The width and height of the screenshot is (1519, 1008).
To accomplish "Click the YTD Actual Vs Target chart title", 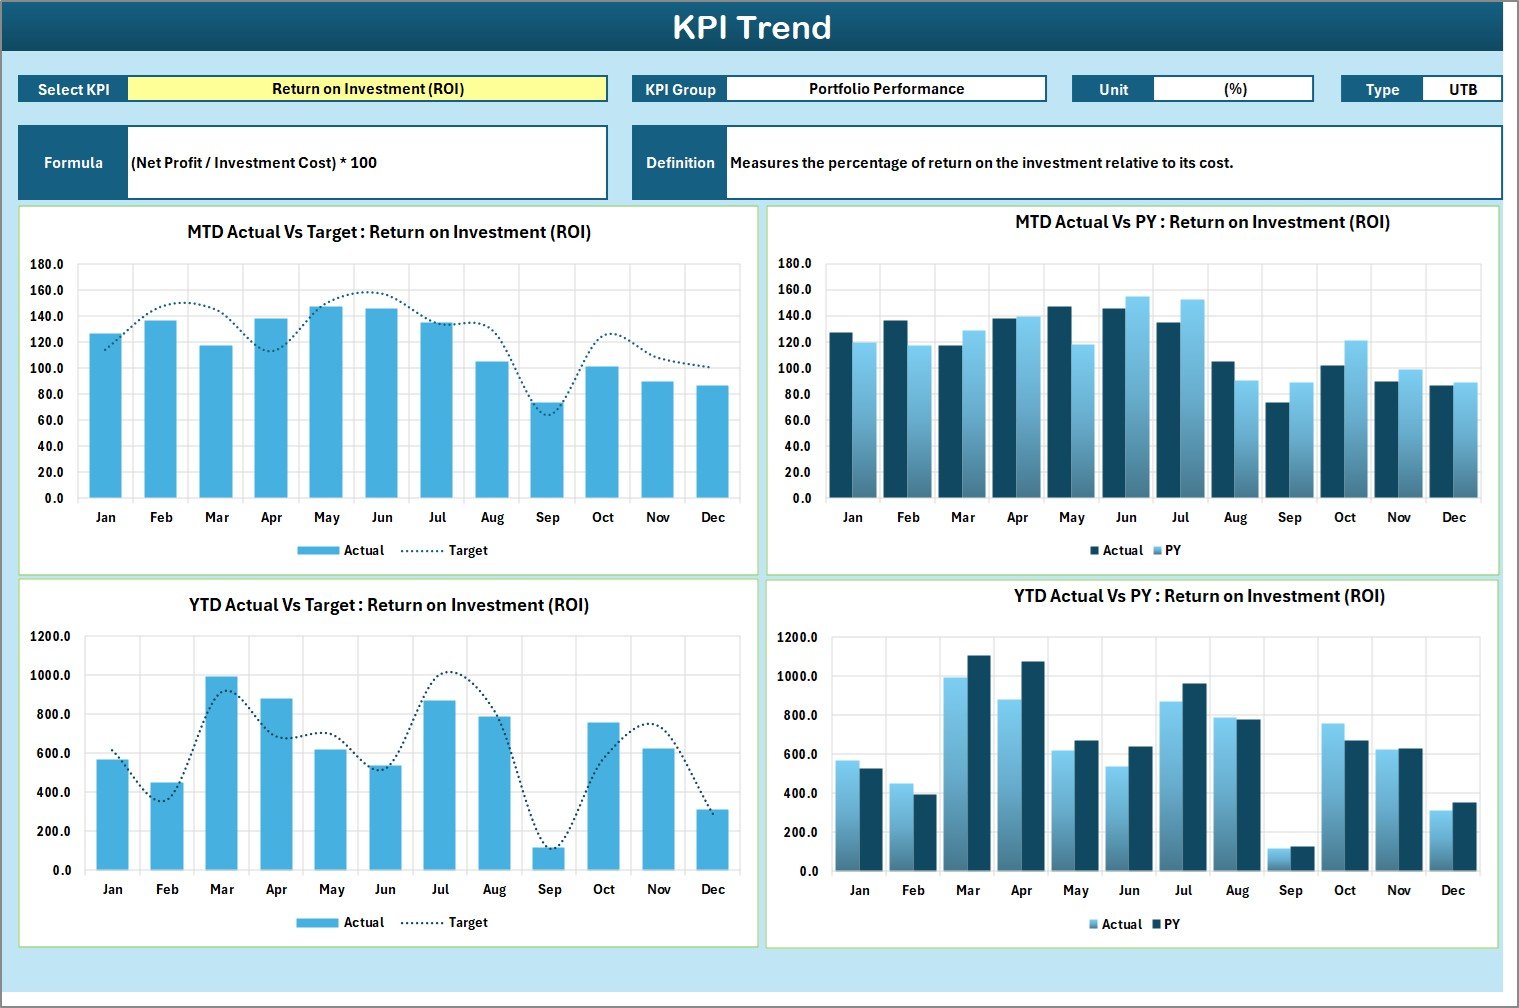I will coord(389,605).
